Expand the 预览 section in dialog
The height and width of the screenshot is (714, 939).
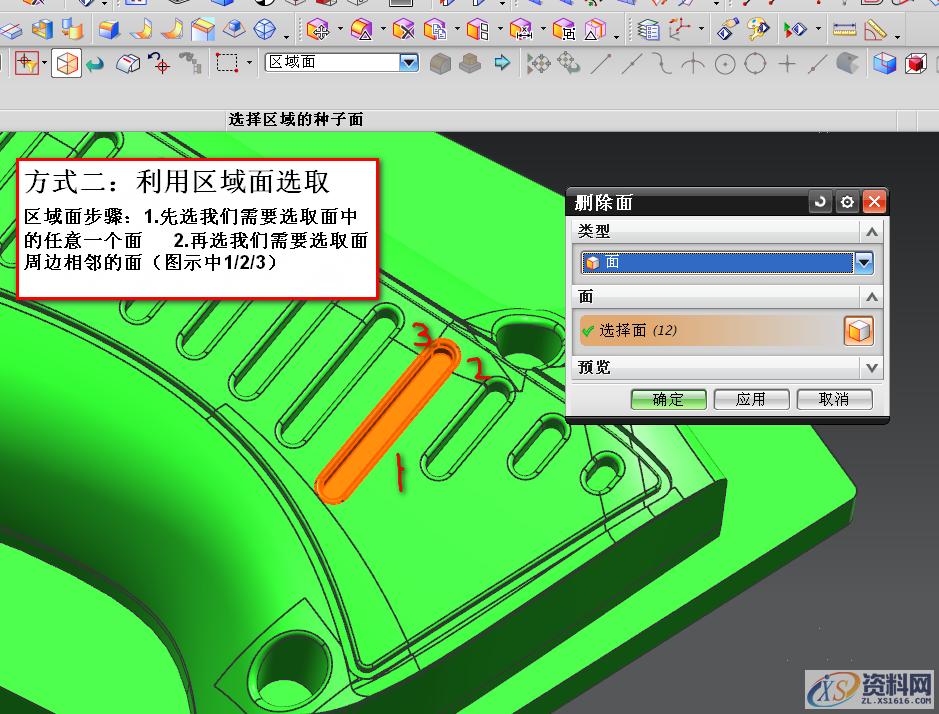click(871, 367)
